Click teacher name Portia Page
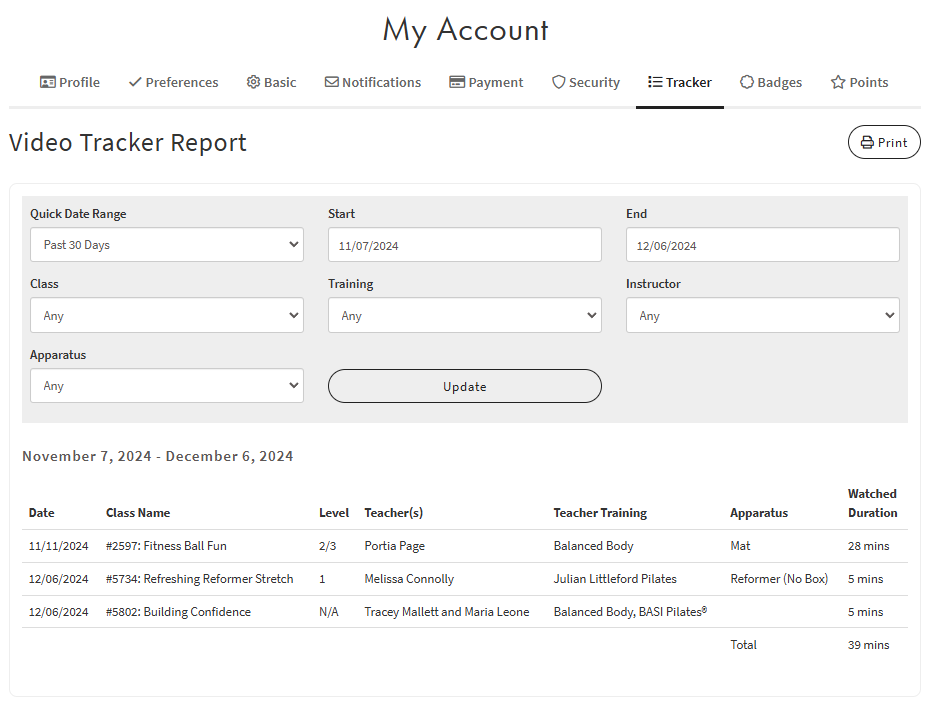The height and width of the screenshot is (720, 934). 394,546
